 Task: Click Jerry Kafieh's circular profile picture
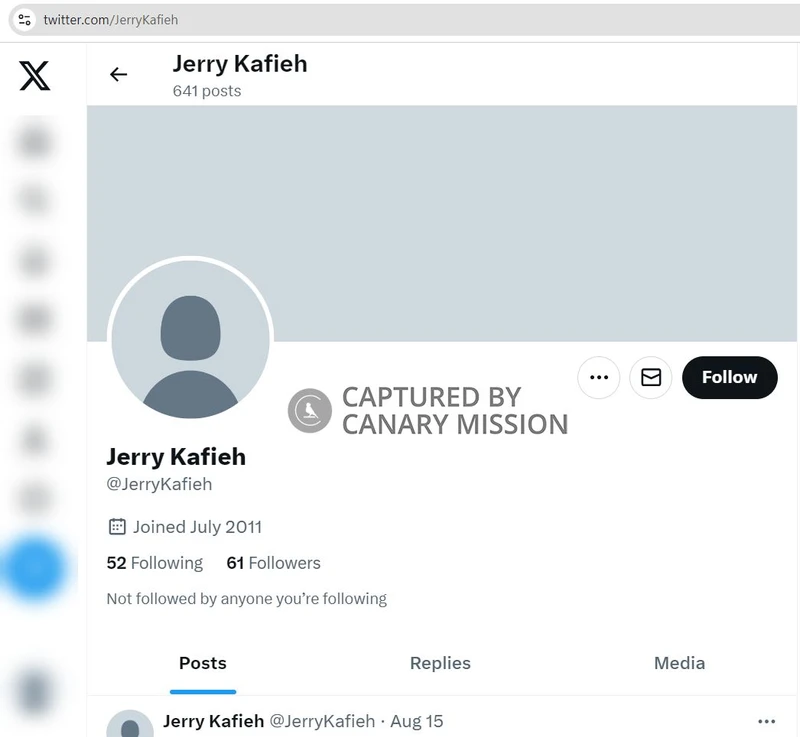tap(190, 340)
